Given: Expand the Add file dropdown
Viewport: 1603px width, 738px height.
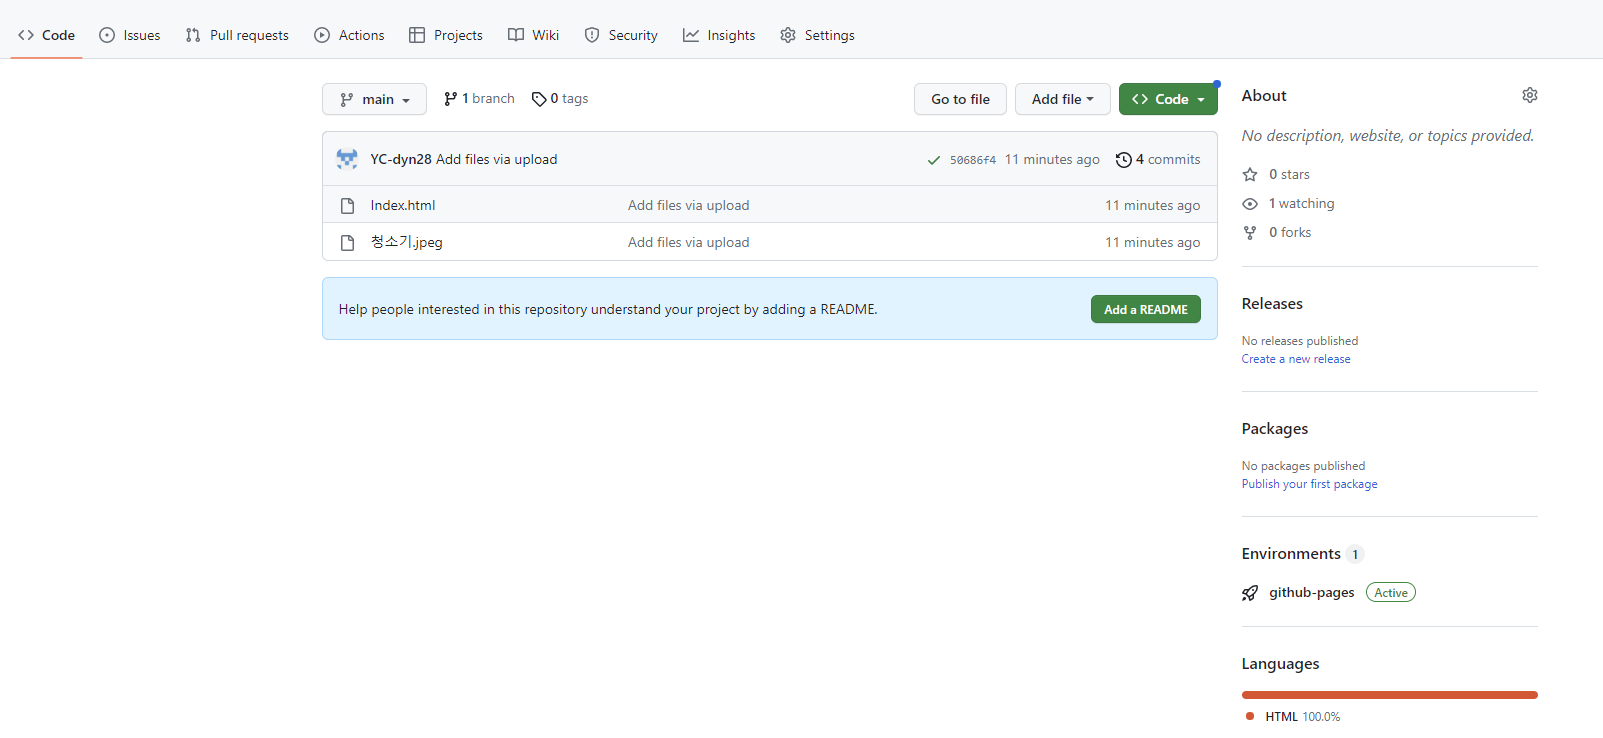Looking at the screenshot, I should (1062, 99).
